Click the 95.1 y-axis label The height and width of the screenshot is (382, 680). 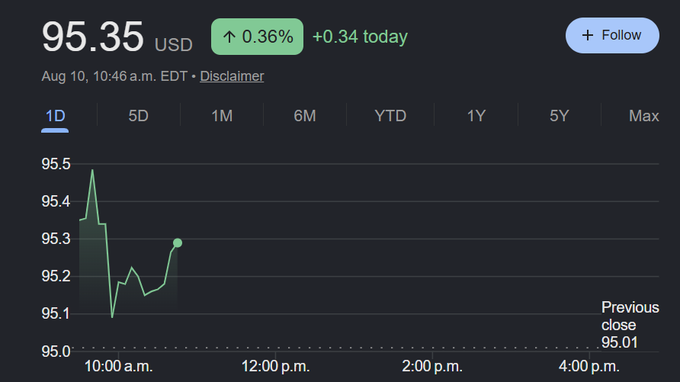pos(56,313)
